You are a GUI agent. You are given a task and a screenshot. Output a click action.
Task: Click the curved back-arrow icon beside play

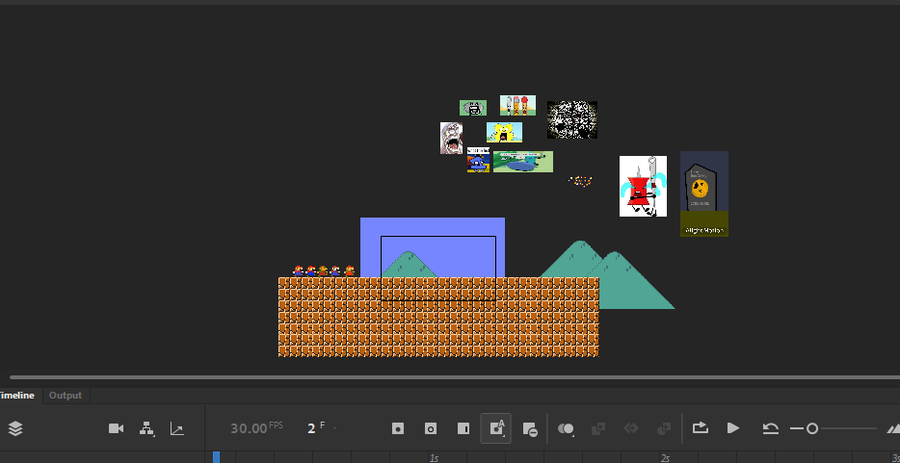(x=770, y=428)
